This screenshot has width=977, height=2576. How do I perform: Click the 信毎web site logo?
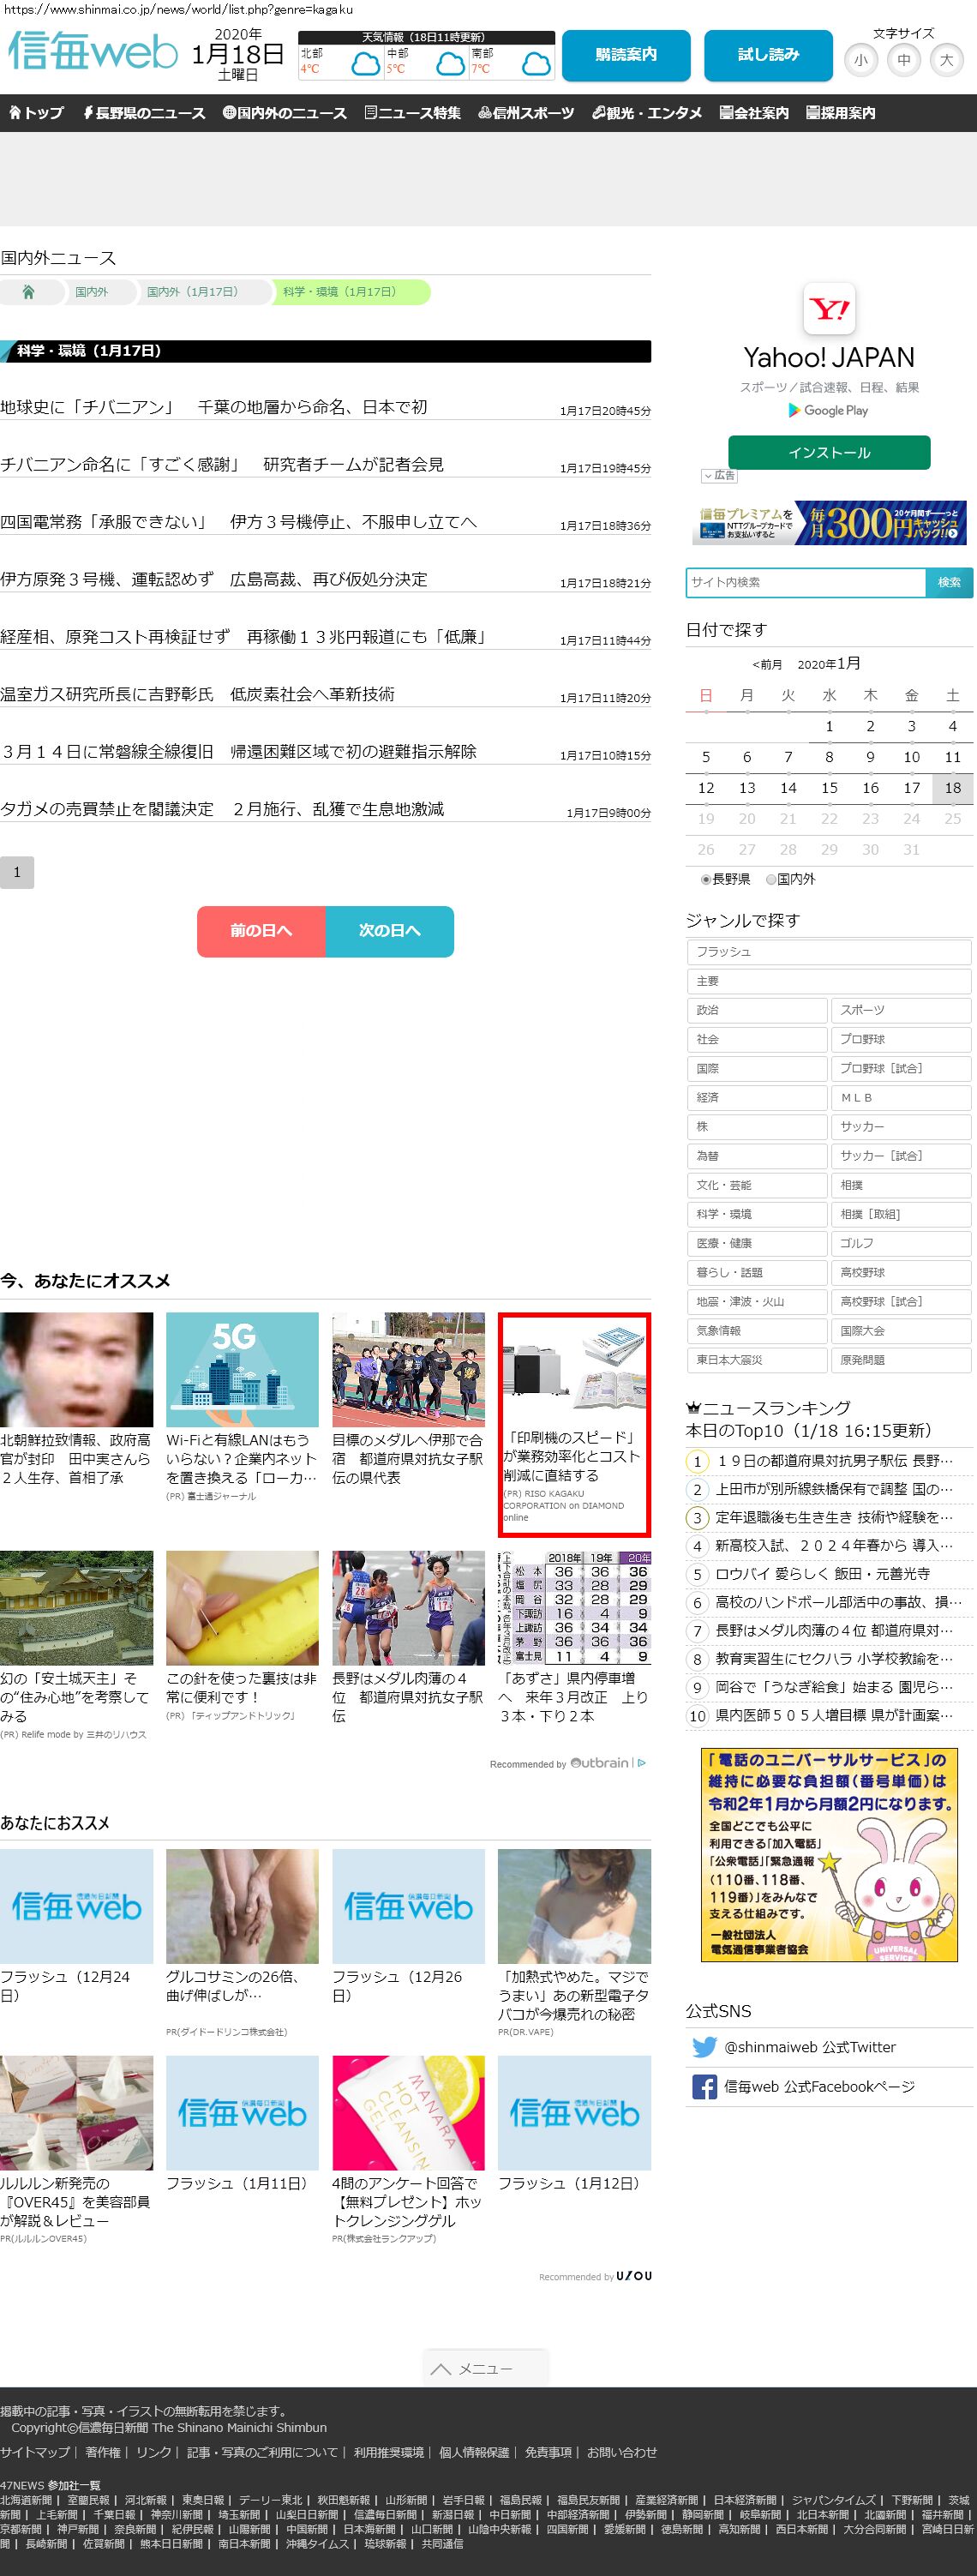tap(93, 52)
